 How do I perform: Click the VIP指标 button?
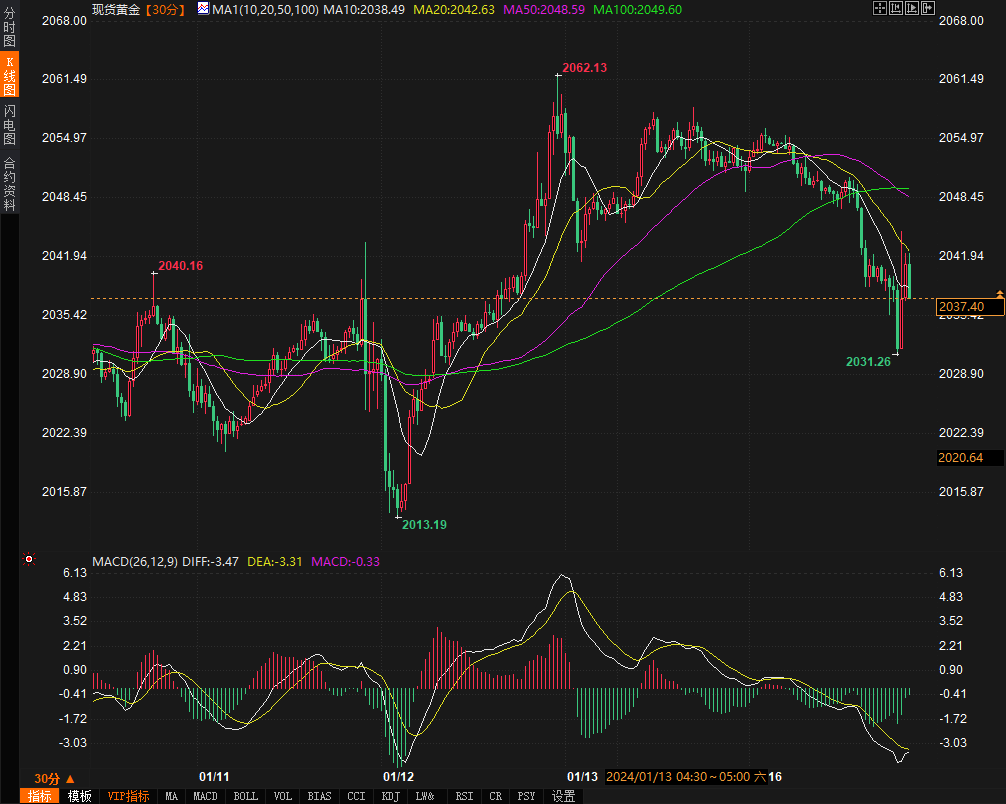tap(128, 796)
